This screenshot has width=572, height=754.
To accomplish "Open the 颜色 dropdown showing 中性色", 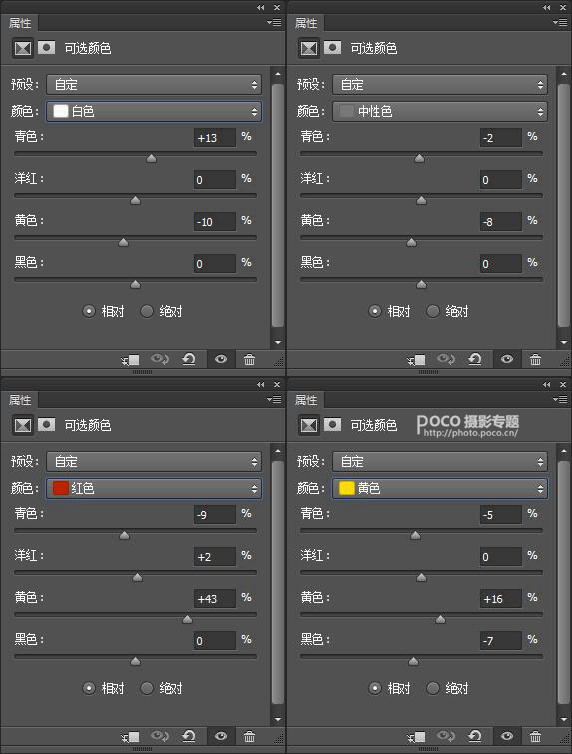I will [x=440, y=112].
